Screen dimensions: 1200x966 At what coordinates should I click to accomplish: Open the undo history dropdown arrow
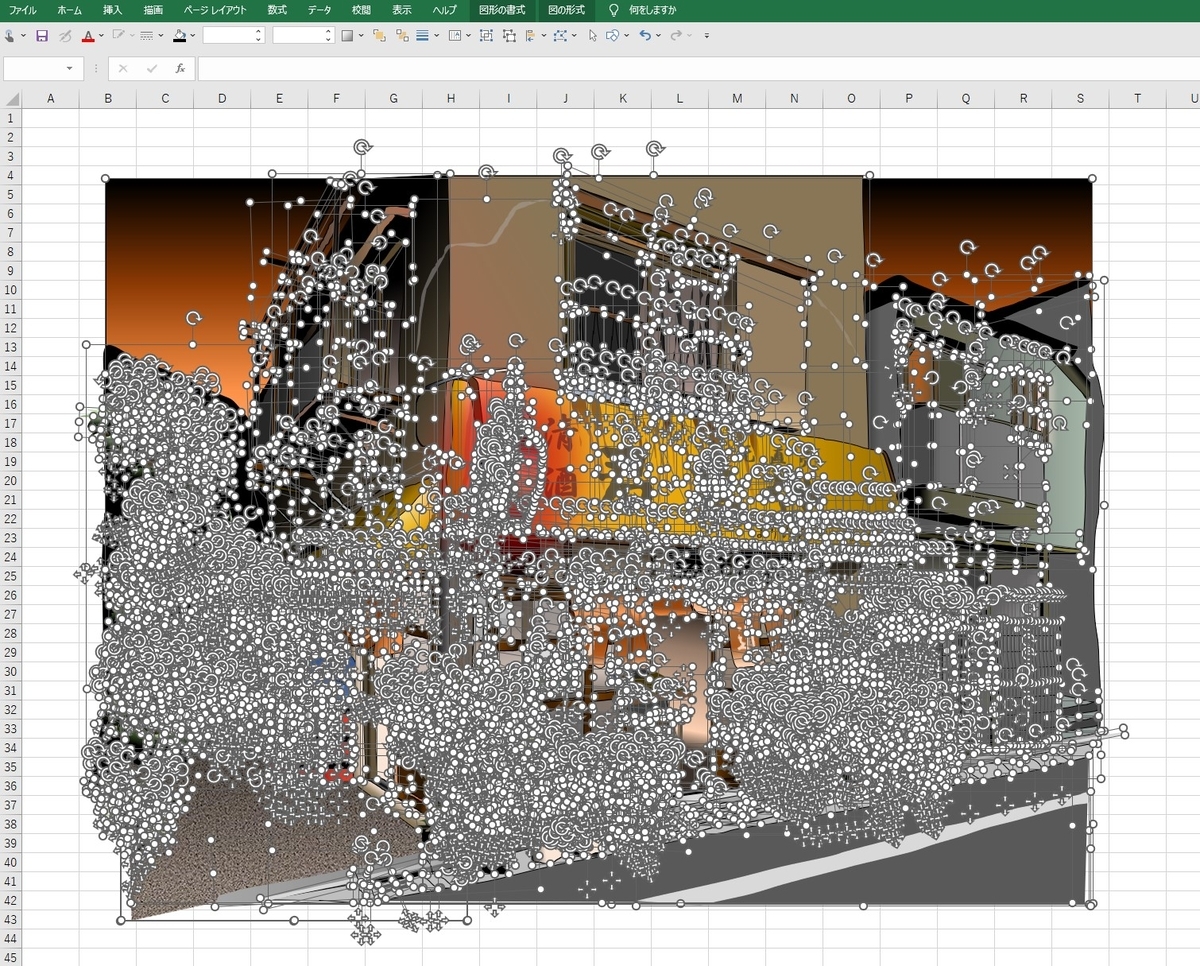pyautogui.click(x=657, y=35)
